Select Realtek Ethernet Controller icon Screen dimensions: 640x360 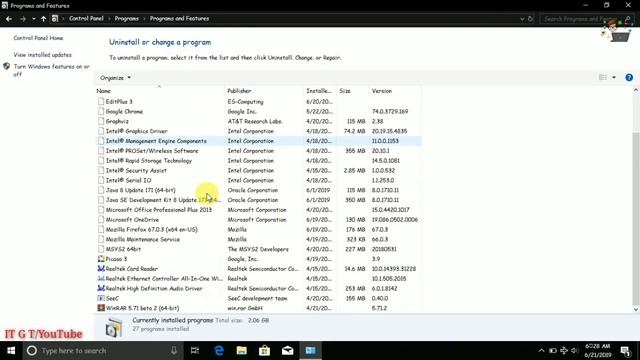coord(101,278)
